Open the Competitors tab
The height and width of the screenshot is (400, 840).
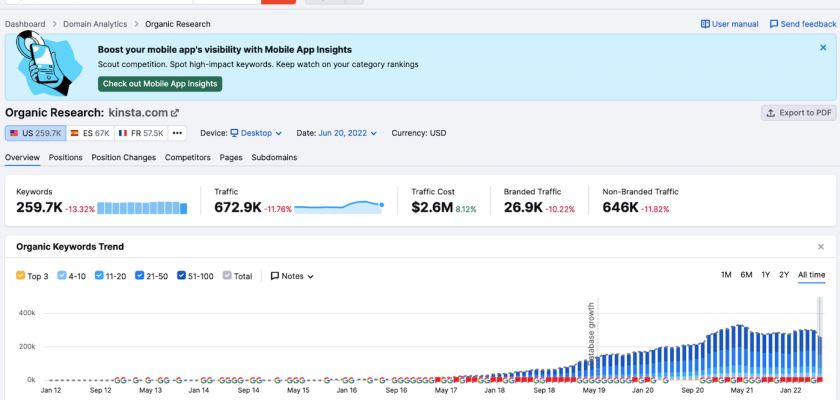tap(188, 157)
